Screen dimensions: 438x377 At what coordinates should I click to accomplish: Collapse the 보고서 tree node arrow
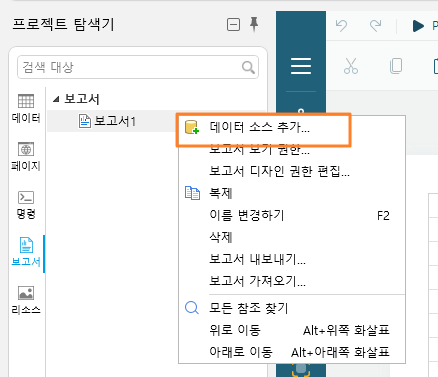tap(56, 99)
